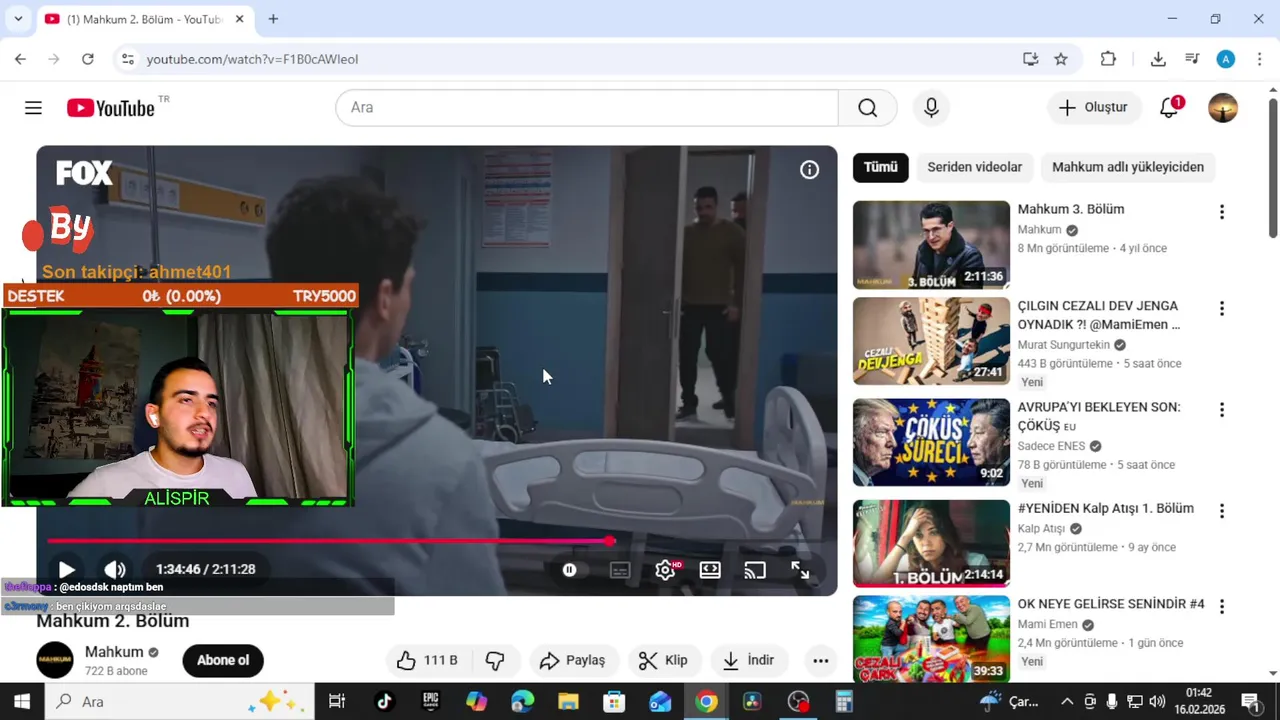1280x720 pixels.
Task: Open a new browser tab
Action: click(x=273, y=19)
